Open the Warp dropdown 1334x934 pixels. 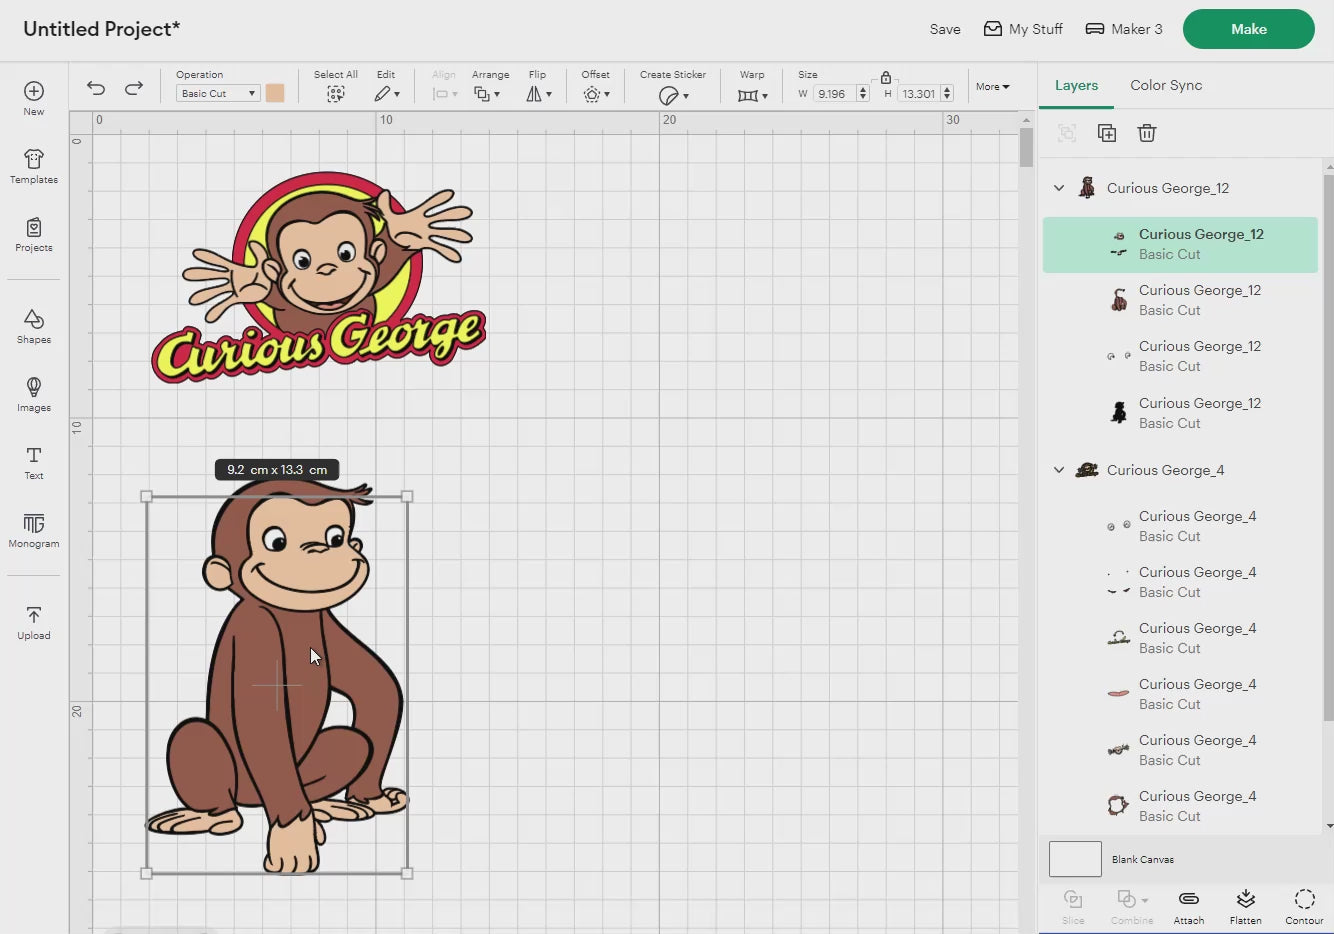(753, 95)
